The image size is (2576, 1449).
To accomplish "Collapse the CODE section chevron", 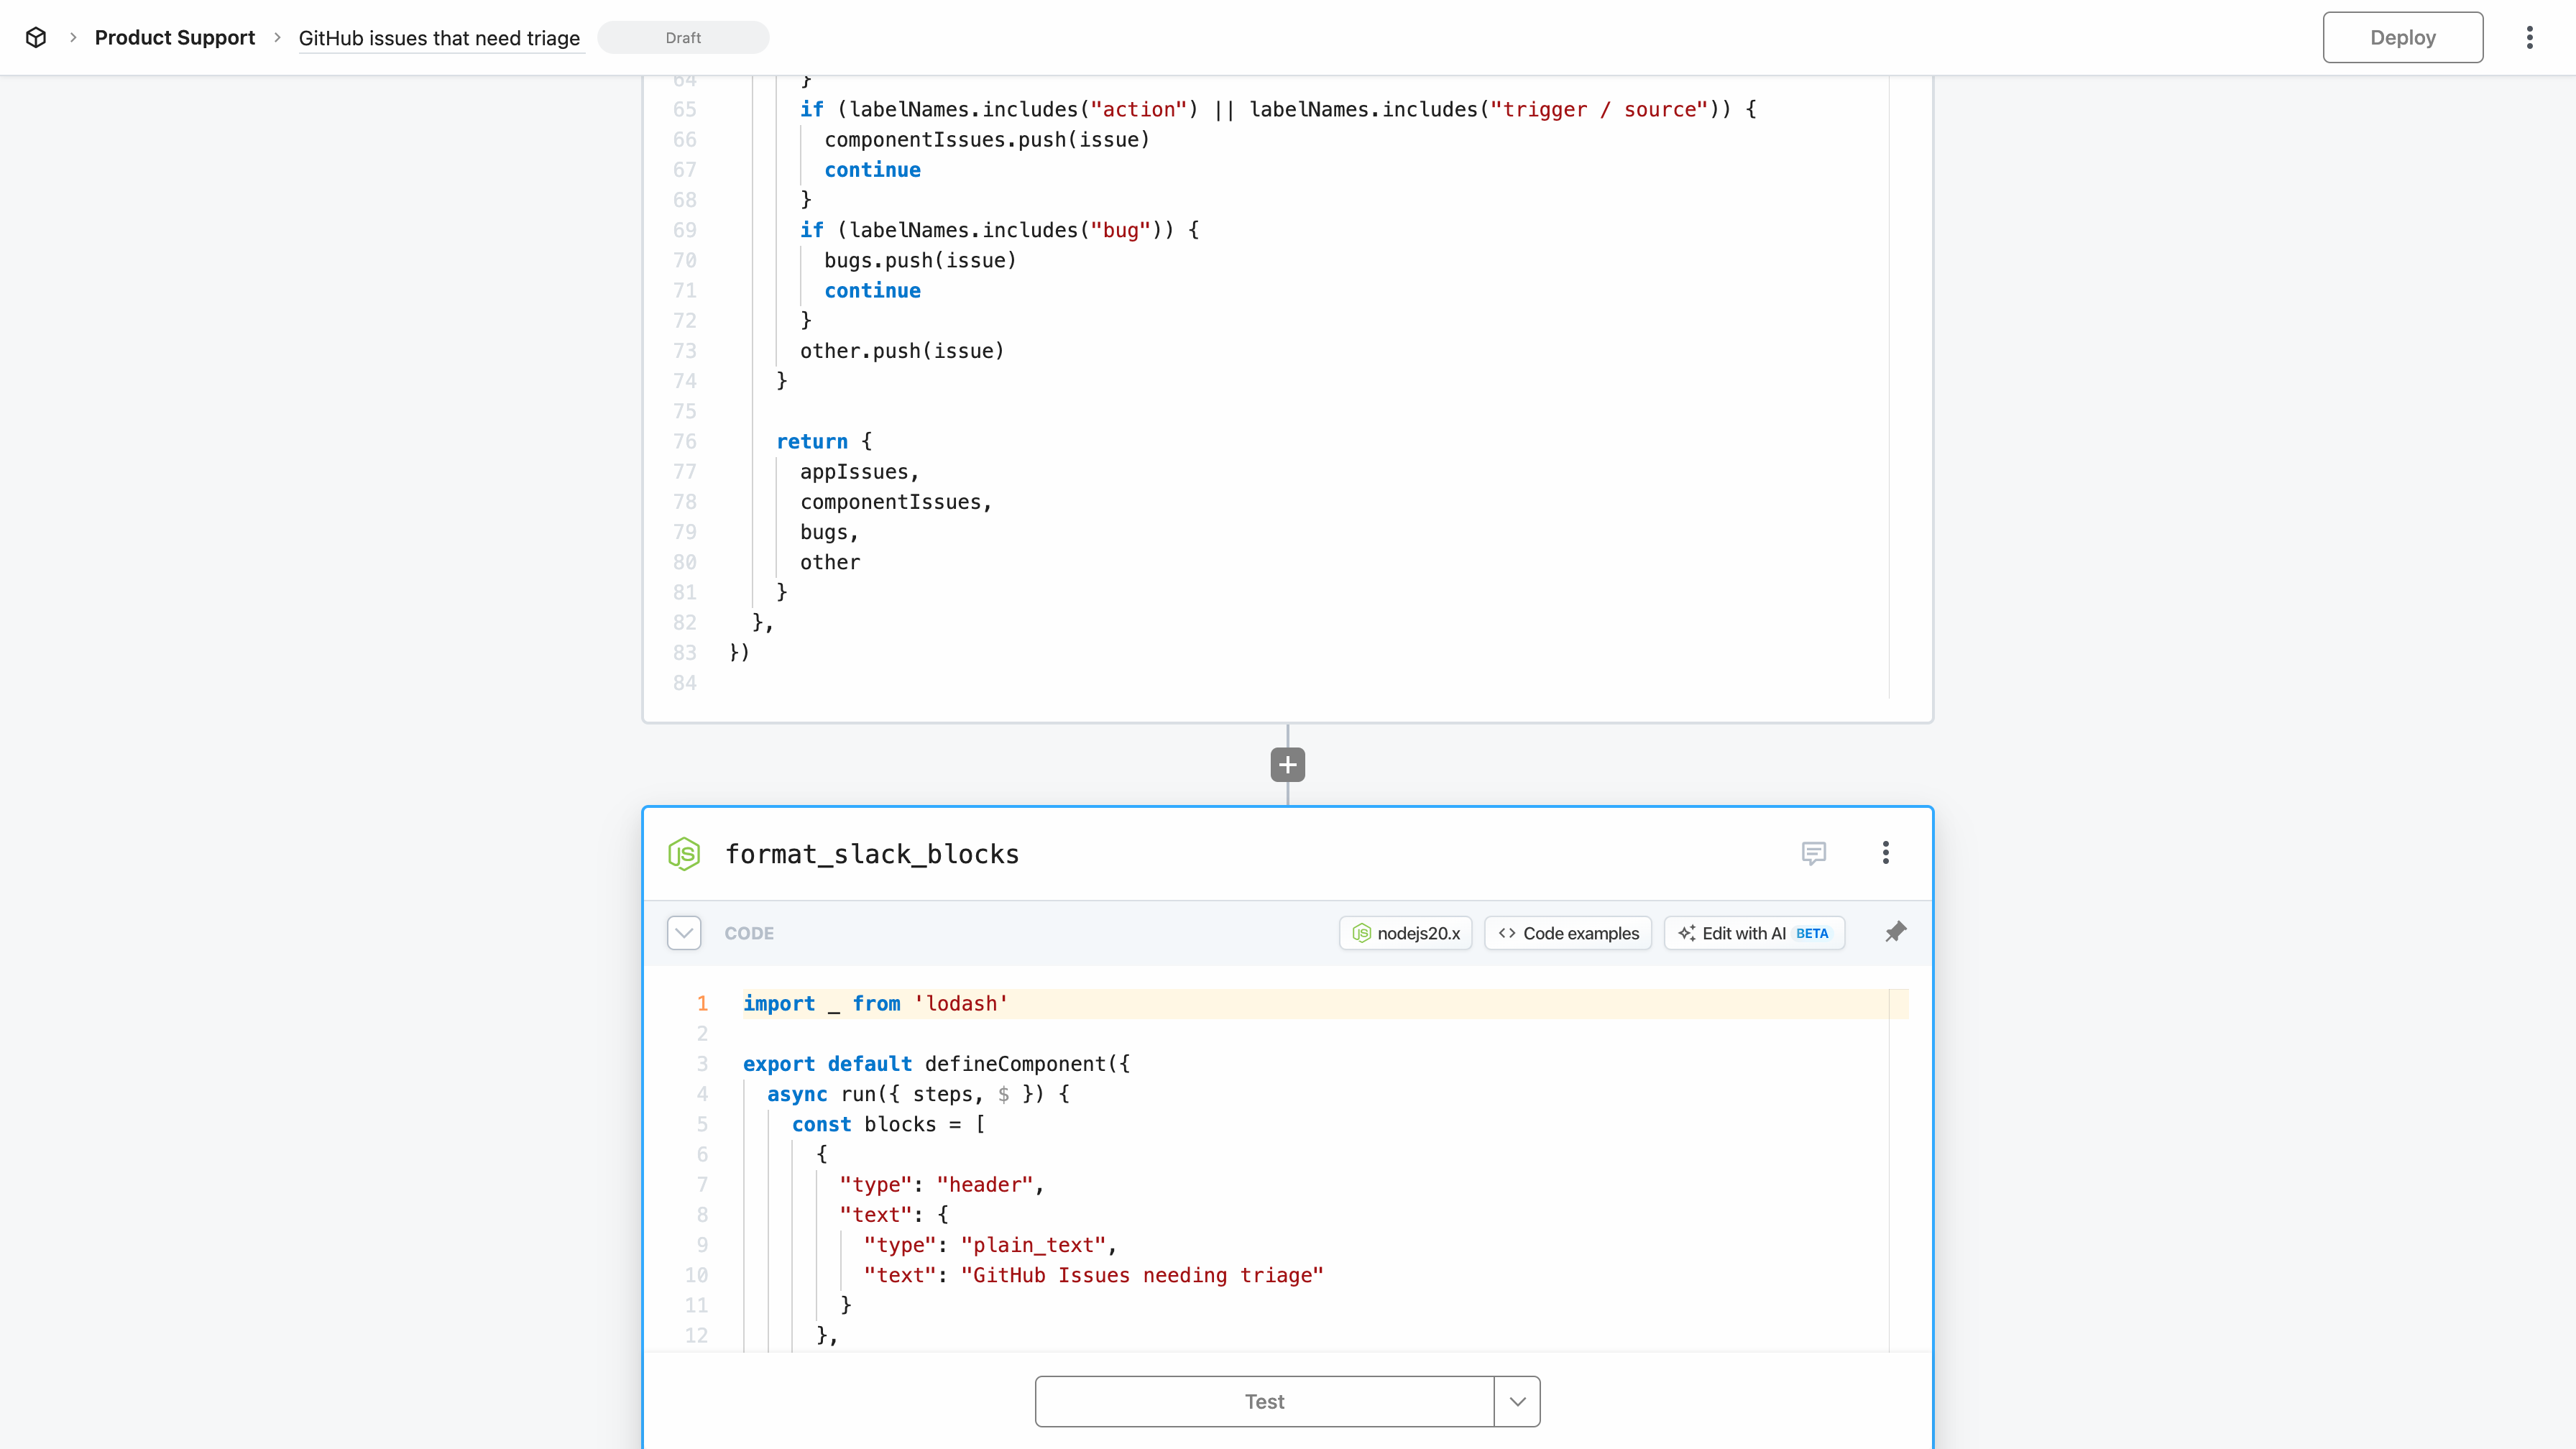I will [684, 933].
